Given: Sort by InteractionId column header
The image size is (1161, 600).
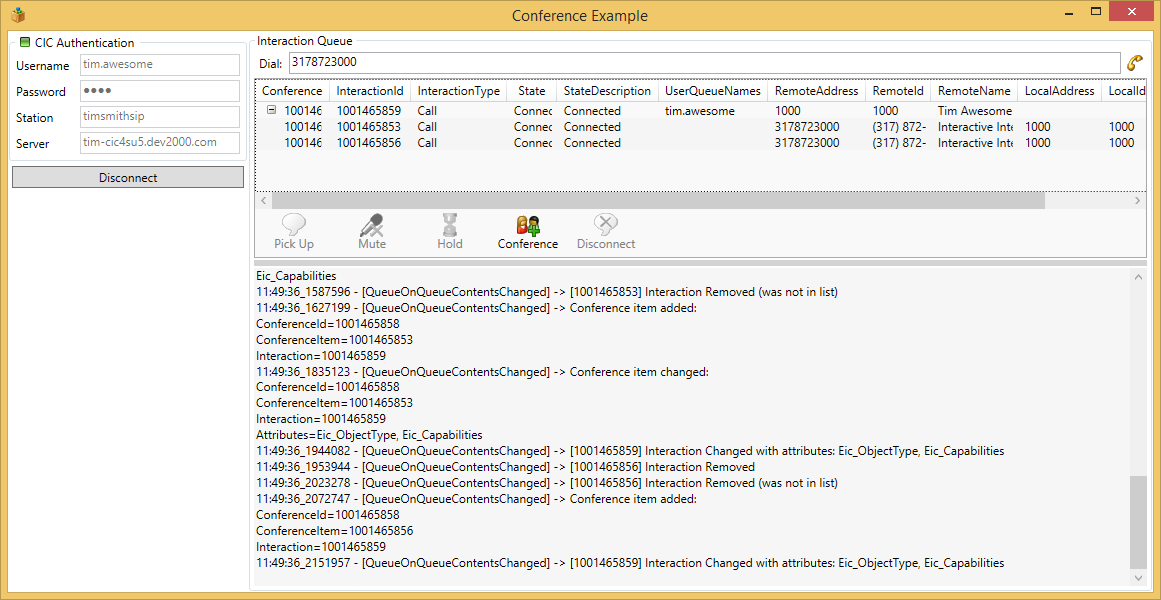Looking at the screenshot, I should (x=369, y=90).
